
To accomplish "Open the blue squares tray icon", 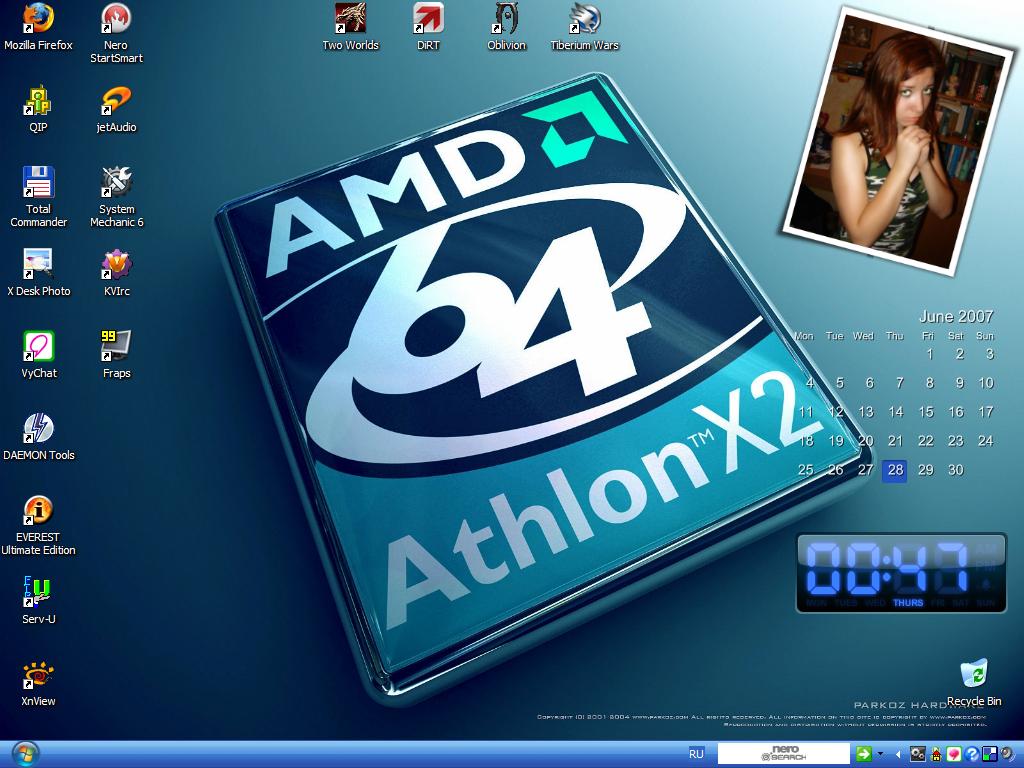I will pyautogui.click(x=989, y=754).
